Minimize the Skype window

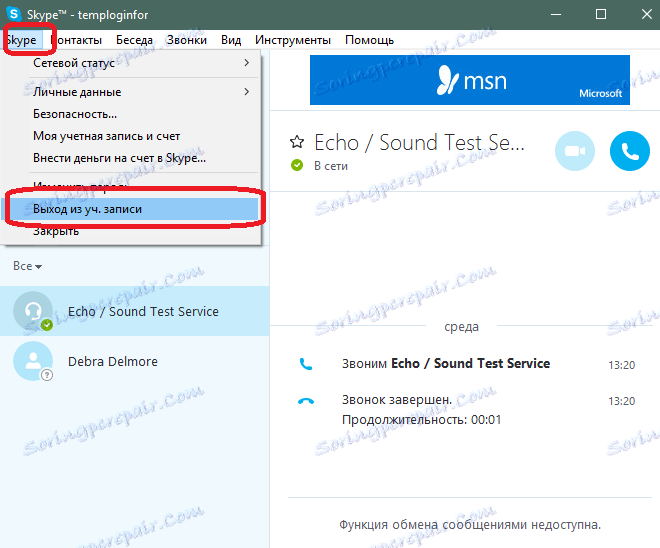pos(556,14)
